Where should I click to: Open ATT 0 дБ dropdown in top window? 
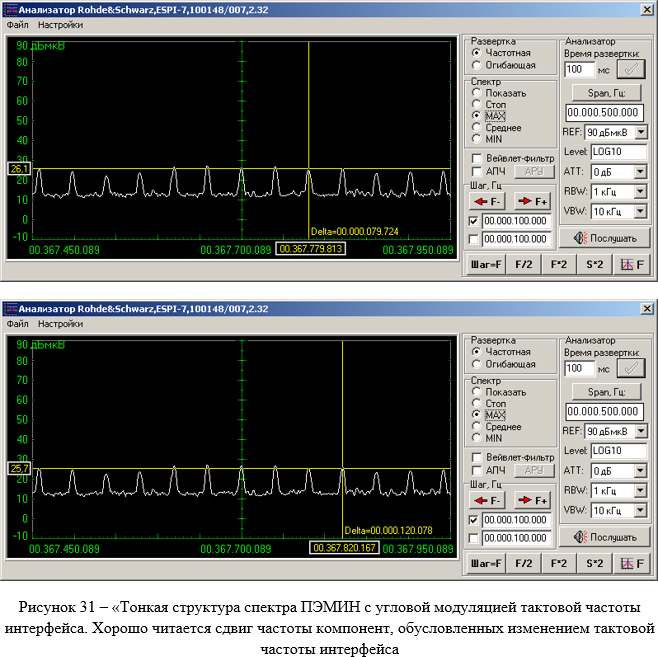[x=640, y=172]
